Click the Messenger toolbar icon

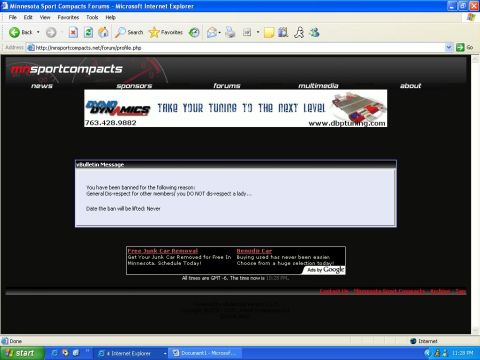pyautogui.click(x=314, y=32)
